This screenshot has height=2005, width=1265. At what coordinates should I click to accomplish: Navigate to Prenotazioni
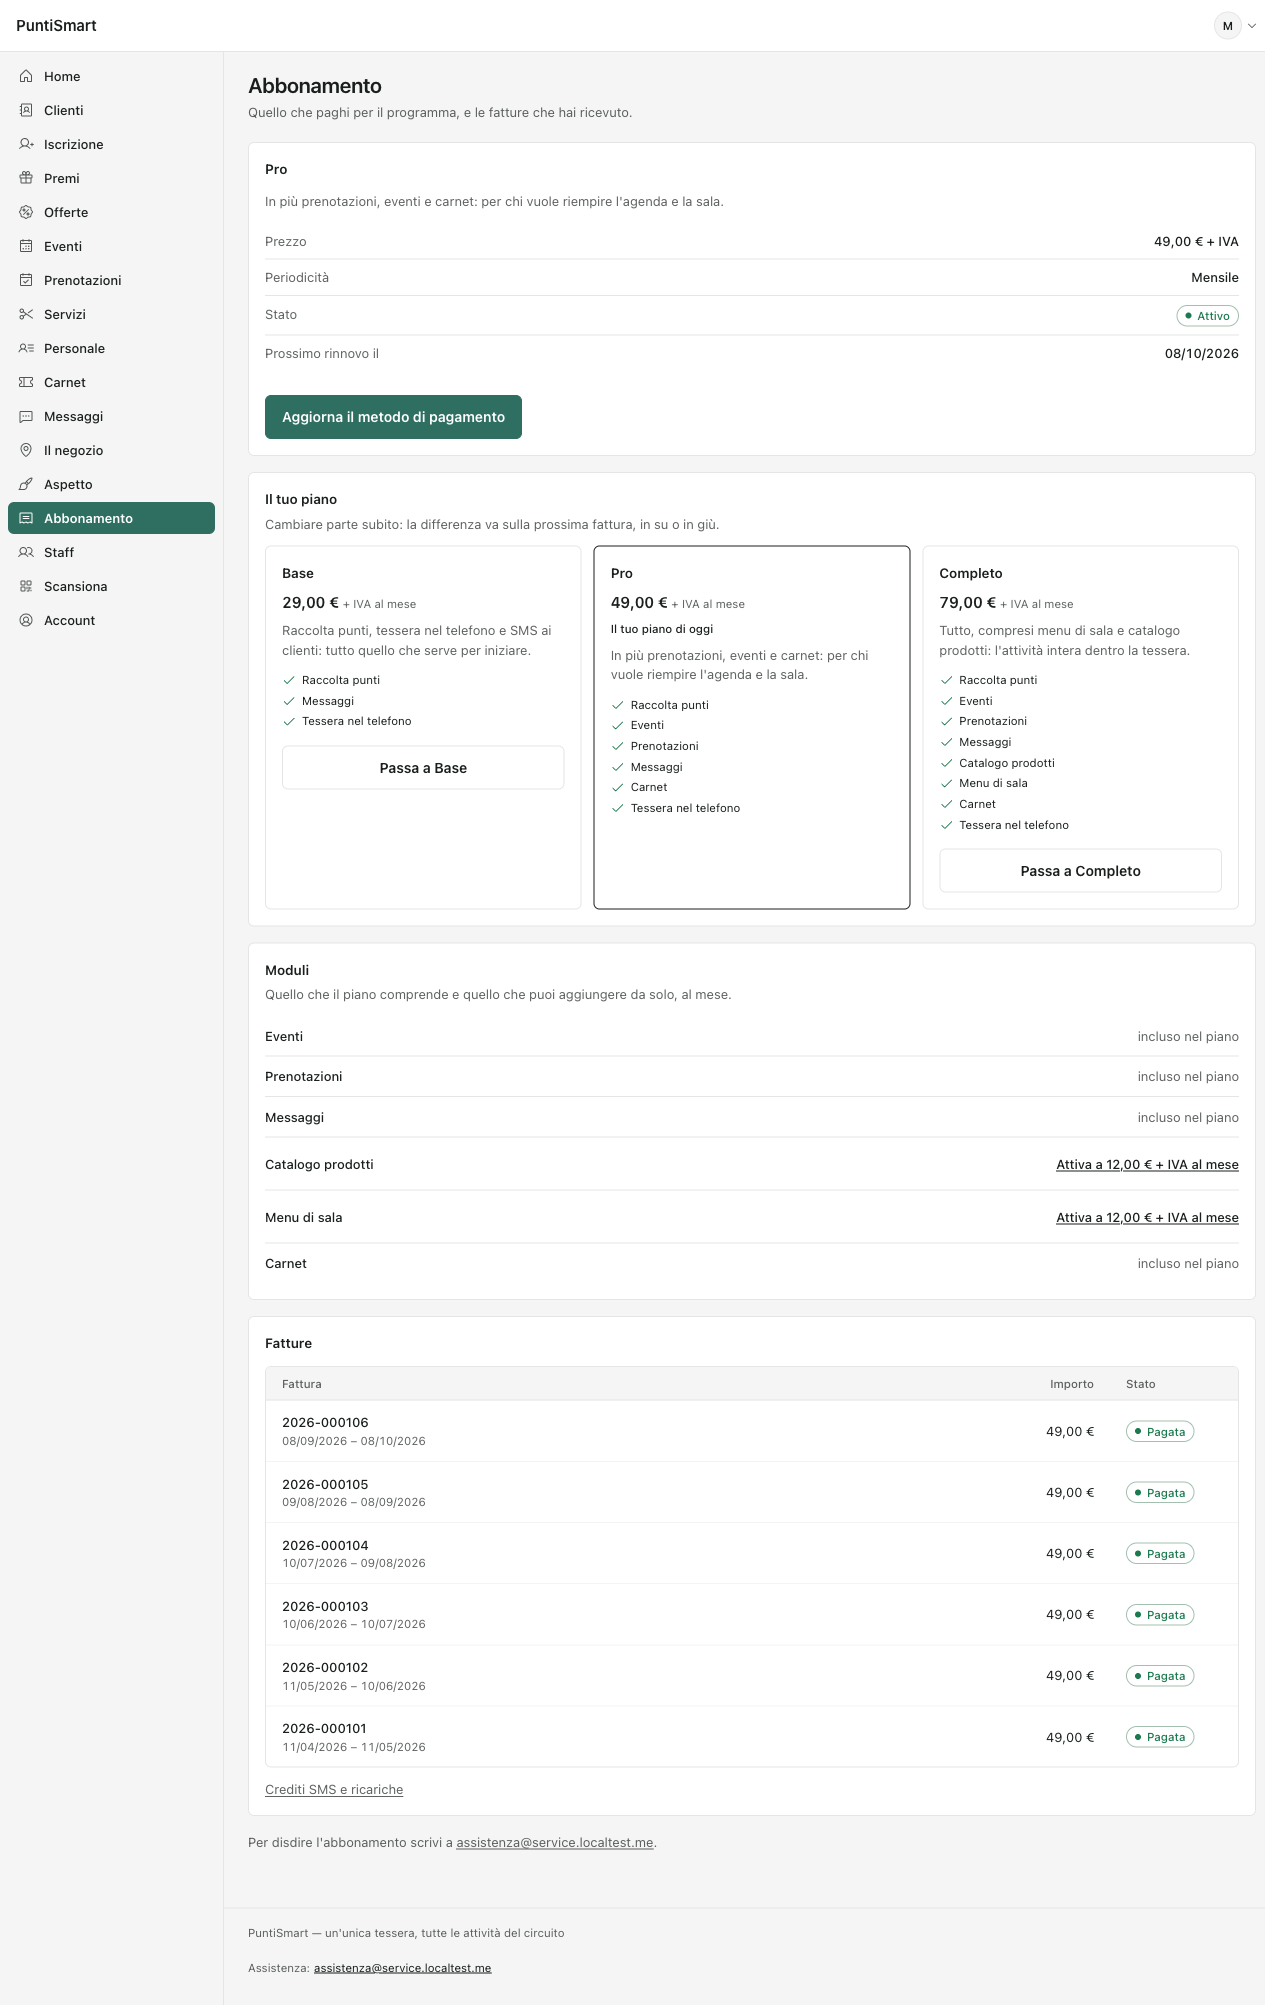click(x=111, y=280)
